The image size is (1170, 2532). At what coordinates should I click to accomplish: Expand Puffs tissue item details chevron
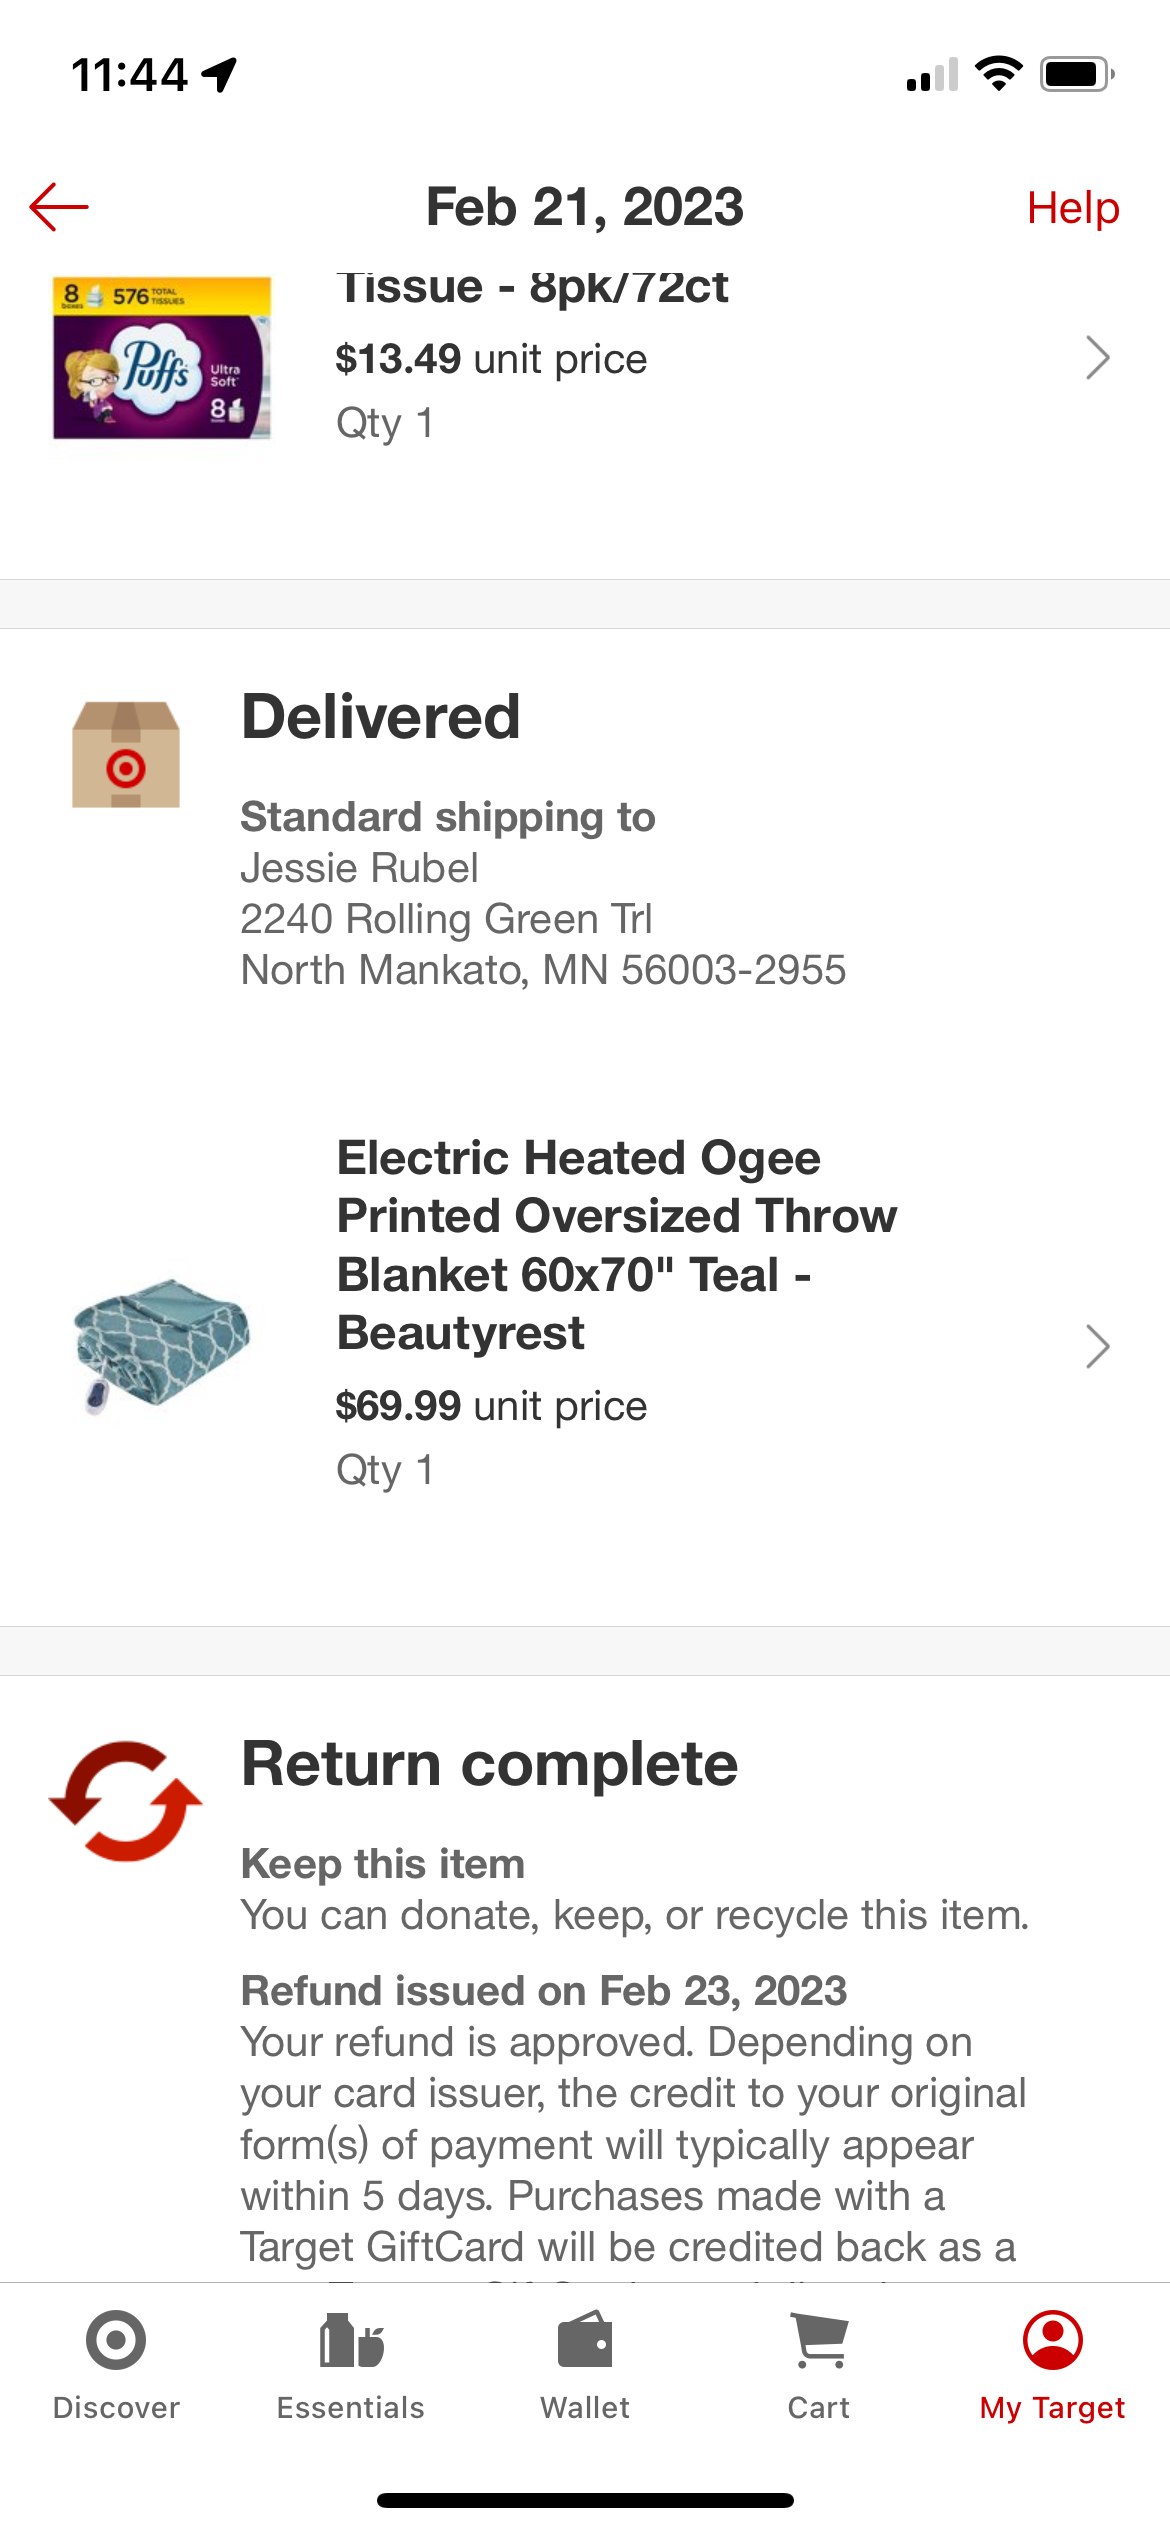1098,358
